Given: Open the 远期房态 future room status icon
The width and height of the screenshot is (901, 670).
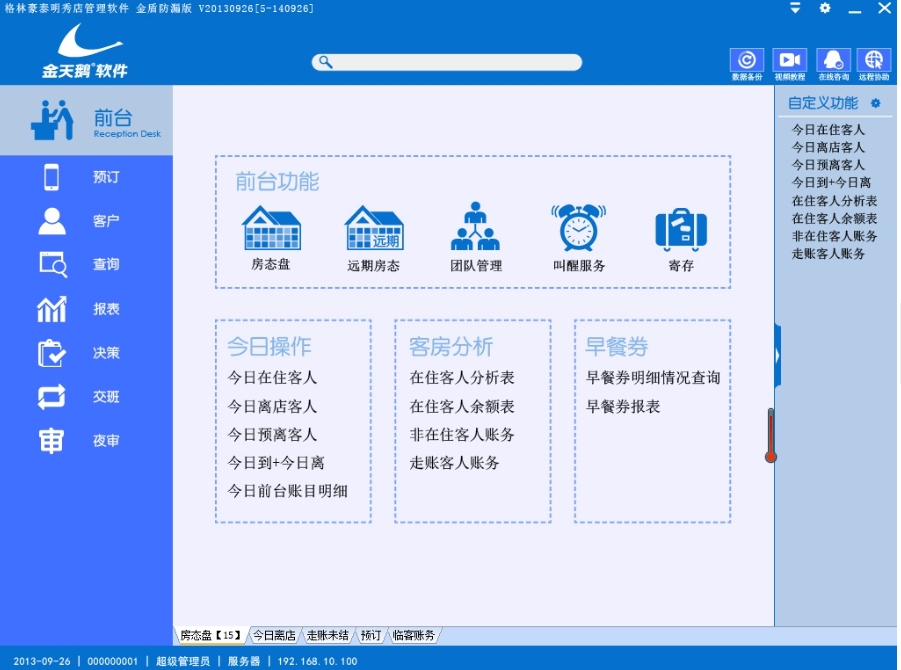Looking at the screenshot, I should (373, 228).
